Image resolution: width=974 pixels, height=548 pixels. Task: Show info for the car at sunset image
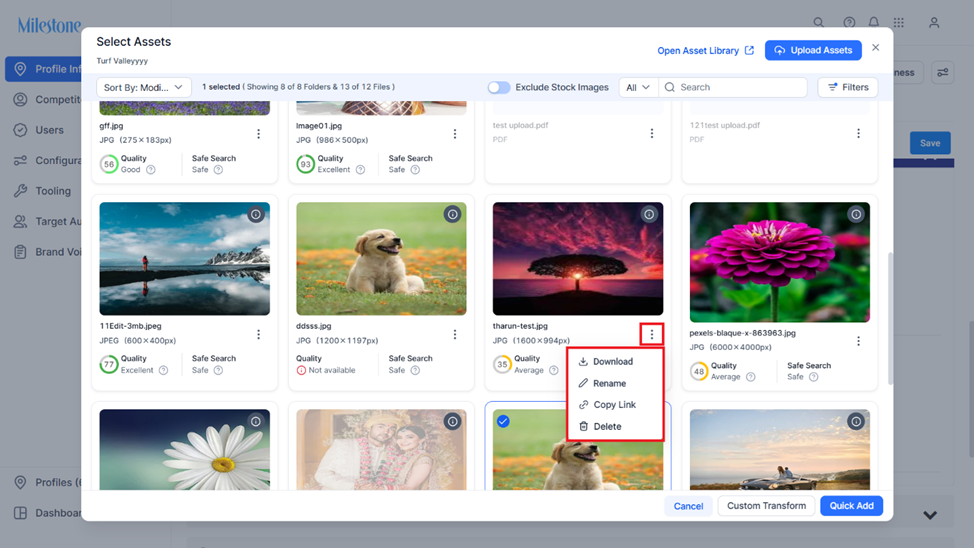pos(856,421)
